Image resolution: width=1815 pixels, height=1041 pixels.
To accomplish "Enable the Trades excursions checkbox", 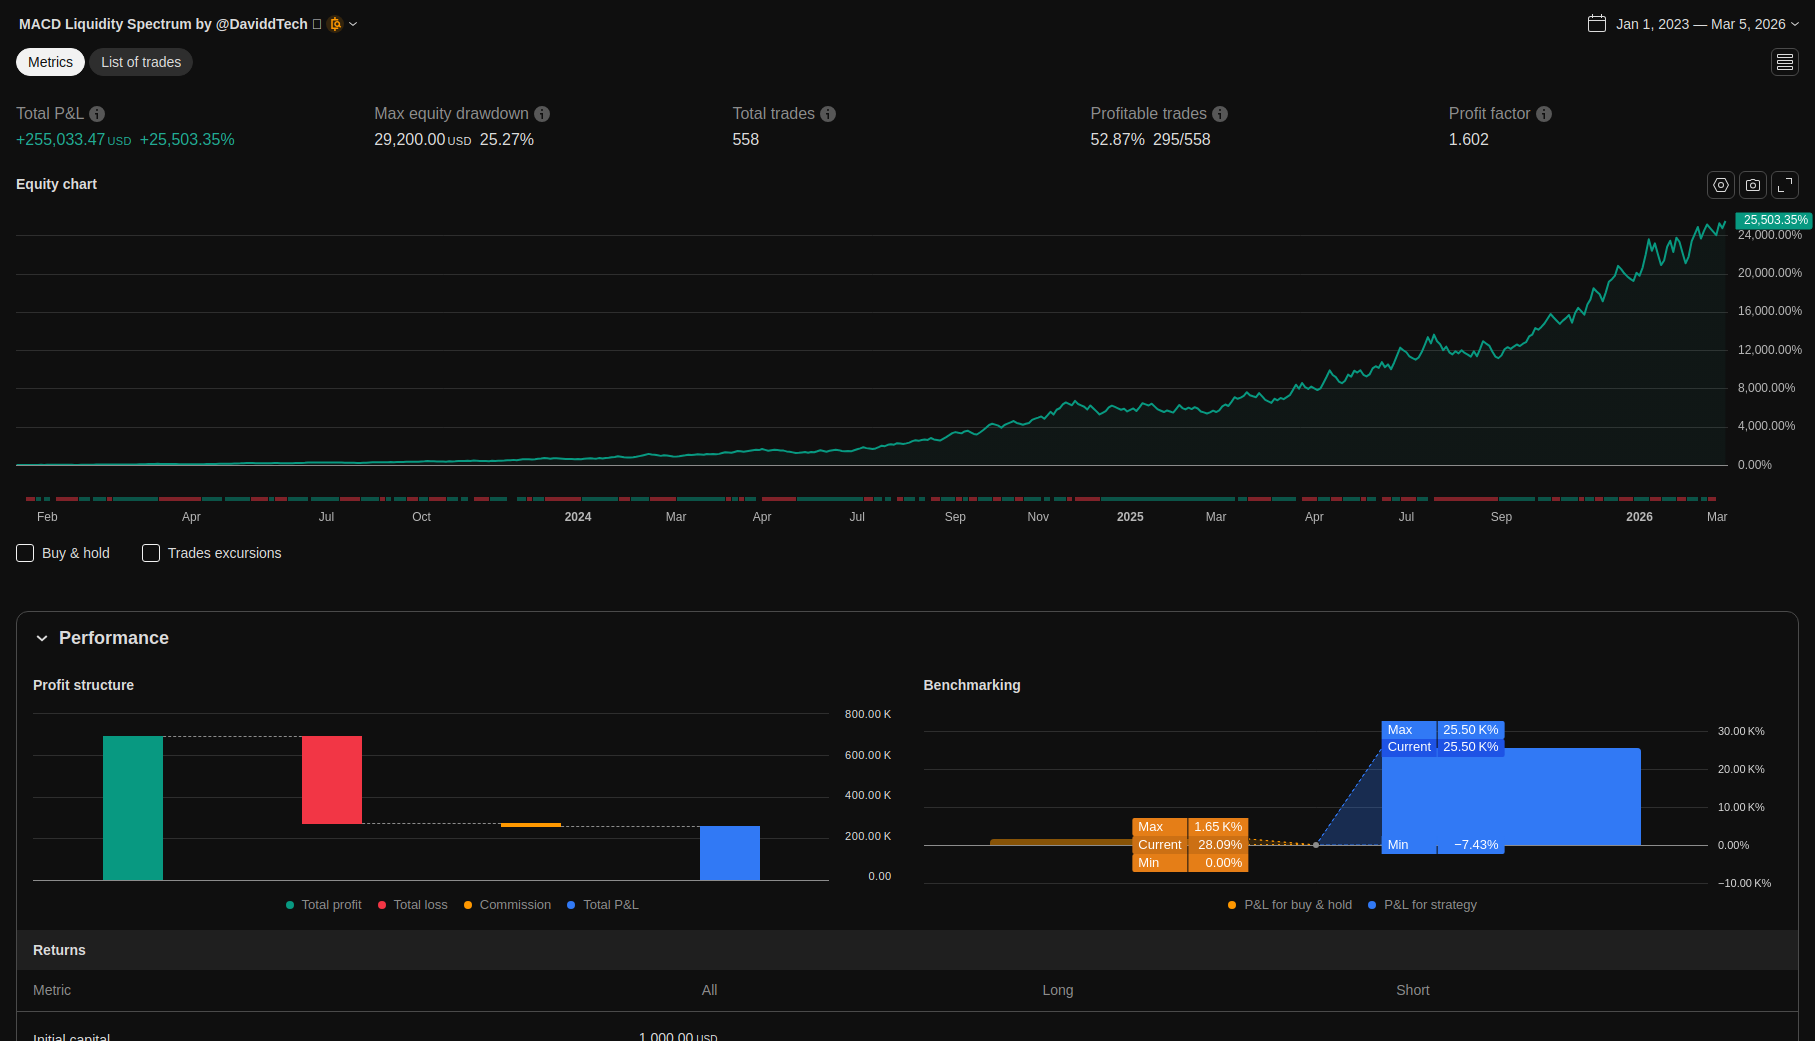I will coord(151,553).
